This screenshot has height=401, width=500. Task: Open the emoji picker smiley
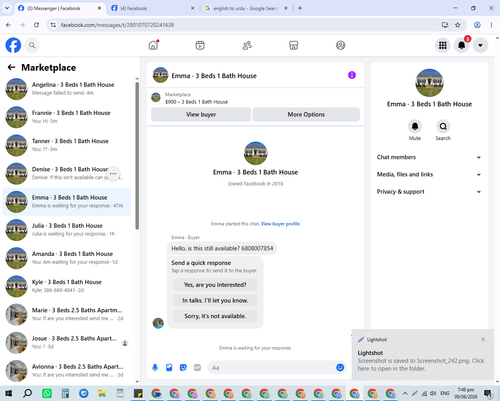point(340,367)
